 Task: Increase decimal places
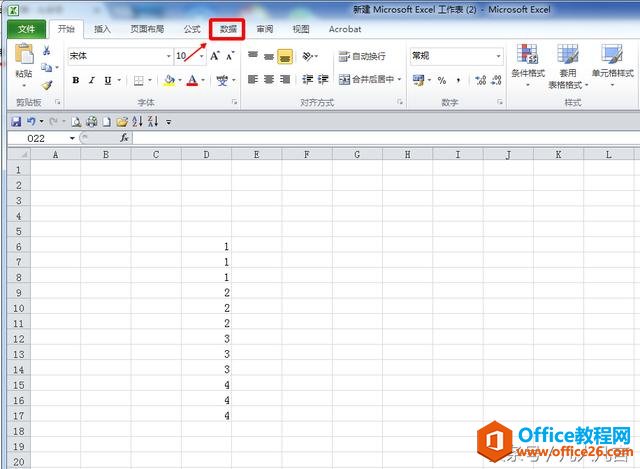point(480,80)
